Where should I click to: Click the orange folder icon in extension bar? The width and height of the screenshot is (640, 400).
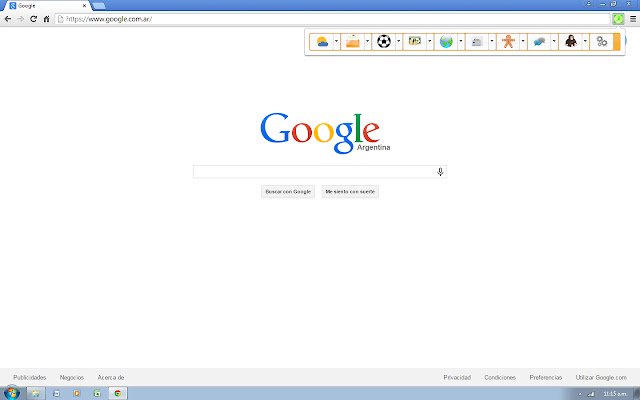tap(353, 42)
